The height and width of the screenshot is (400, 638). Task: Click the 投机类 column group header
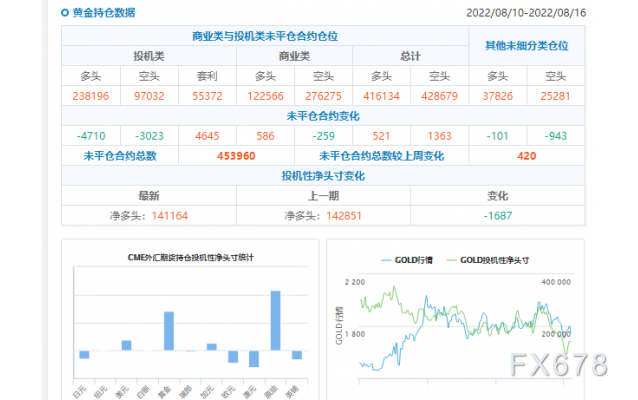(149, 56)
